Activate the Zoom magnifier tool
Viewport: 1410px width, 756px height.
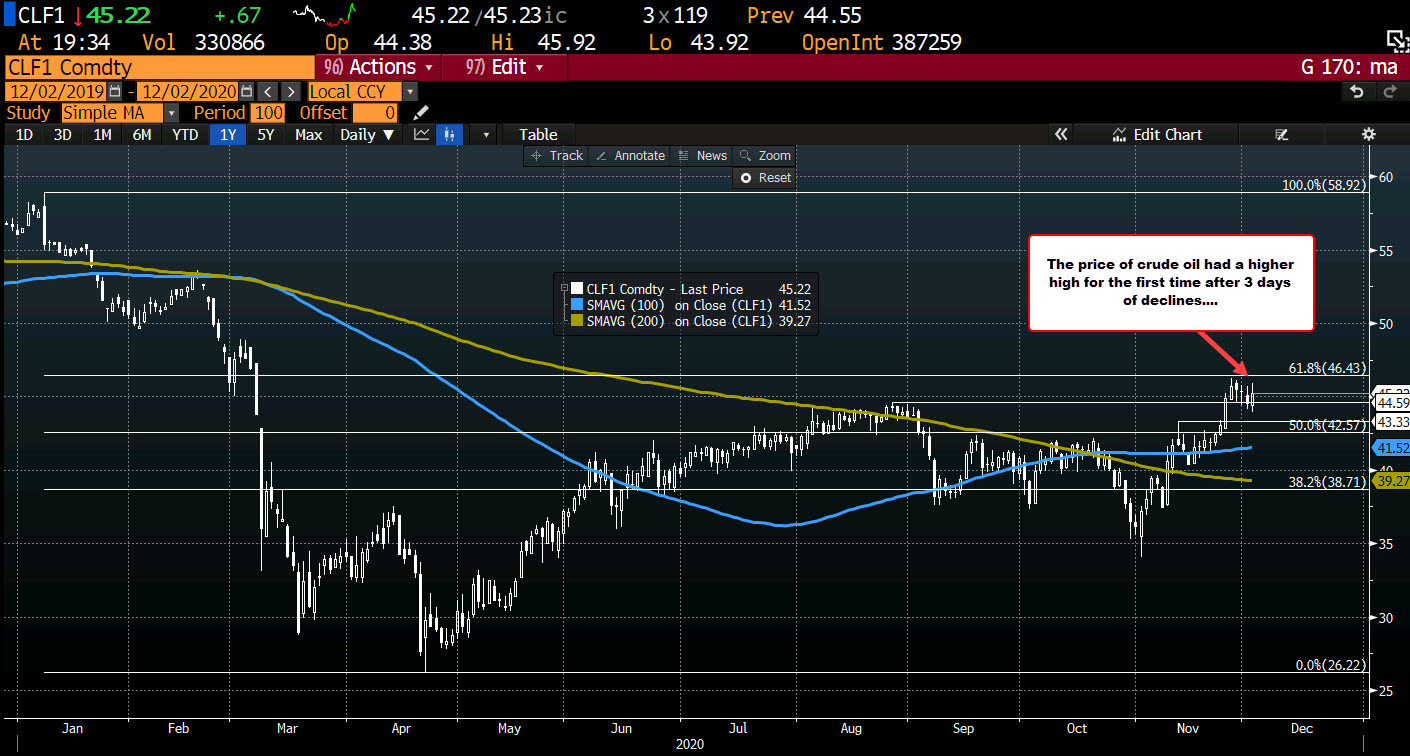click(765, 155)
